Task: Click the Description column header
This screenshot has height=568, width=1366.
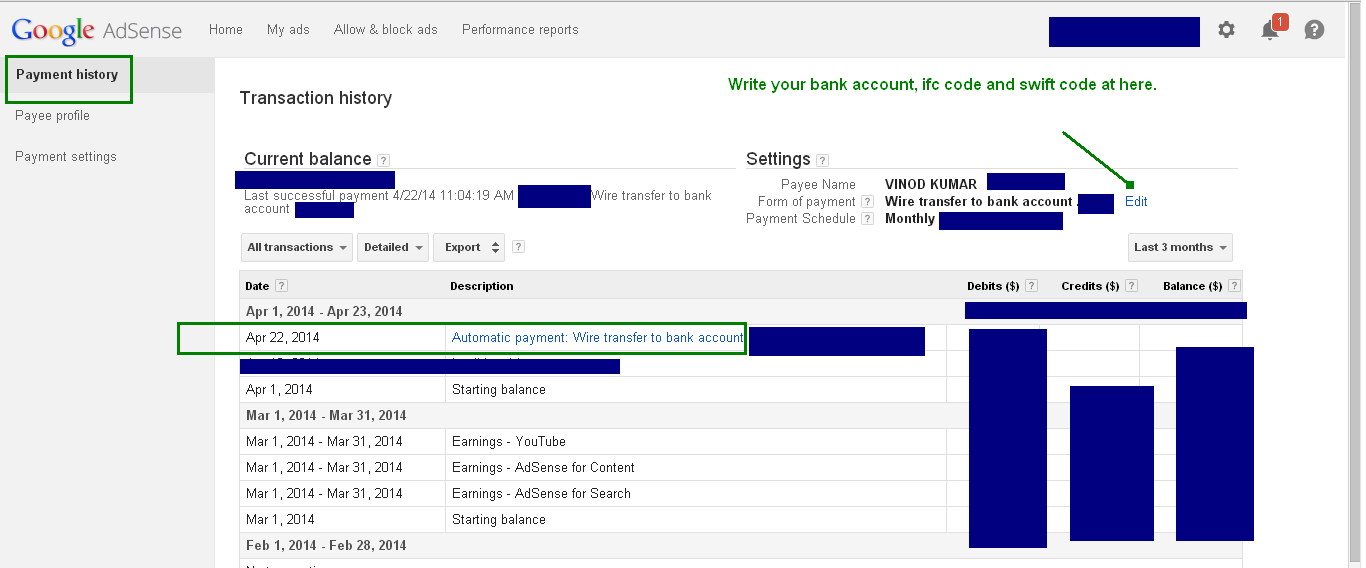Action: coord(482,286)
